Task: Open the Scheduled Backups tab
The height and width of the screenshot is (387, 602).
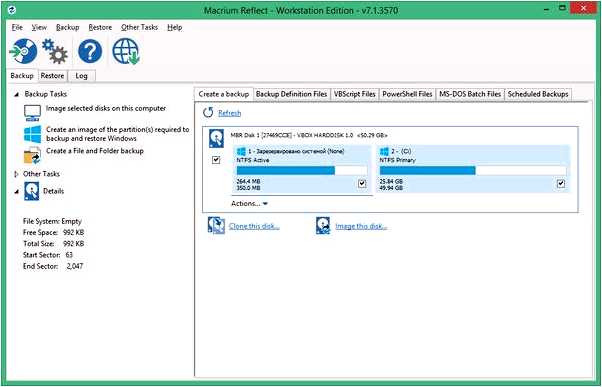Action: [x=538, y=94]
